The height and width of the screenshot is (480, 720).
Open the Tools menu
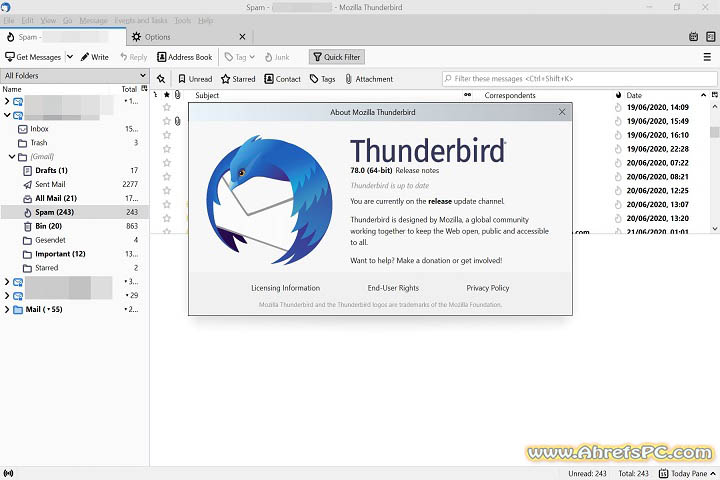tap(182, 20)
